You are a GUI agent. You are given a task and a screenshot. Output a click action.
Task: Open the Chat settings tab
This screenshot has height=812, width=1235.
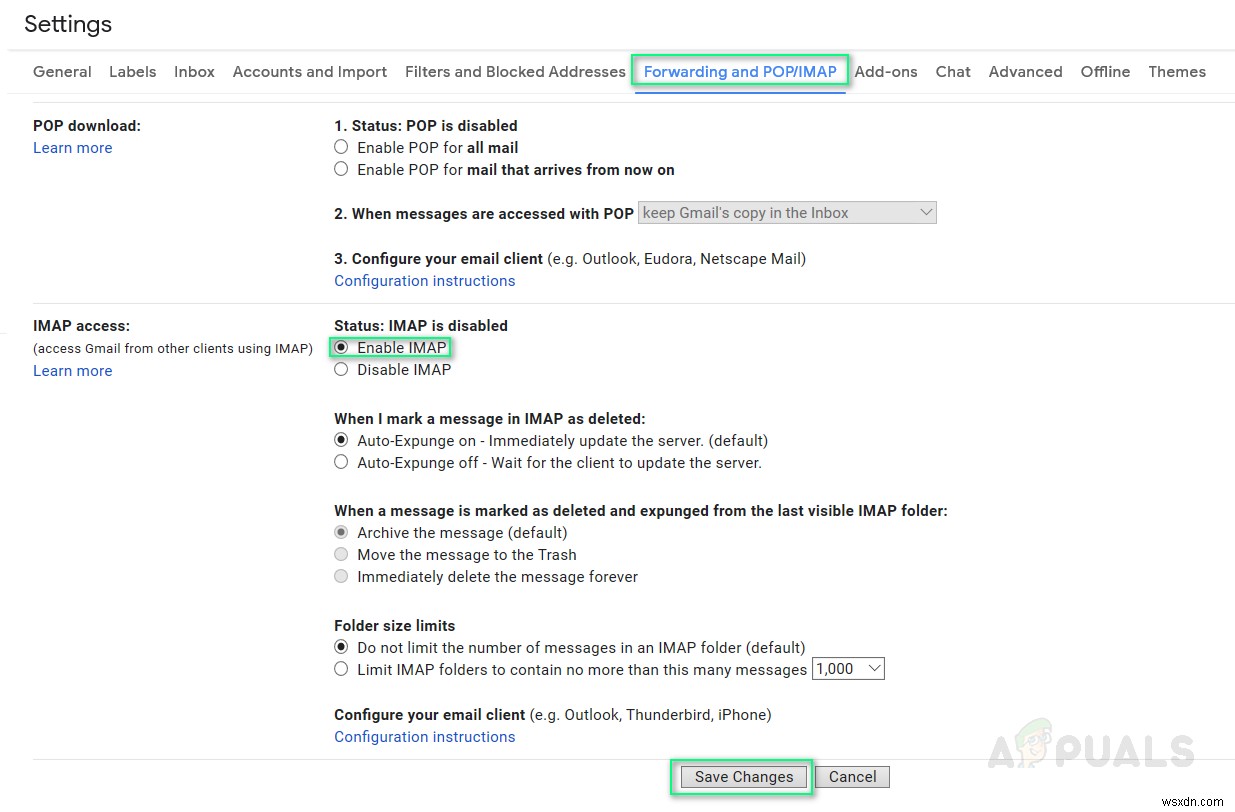point(952,71)
